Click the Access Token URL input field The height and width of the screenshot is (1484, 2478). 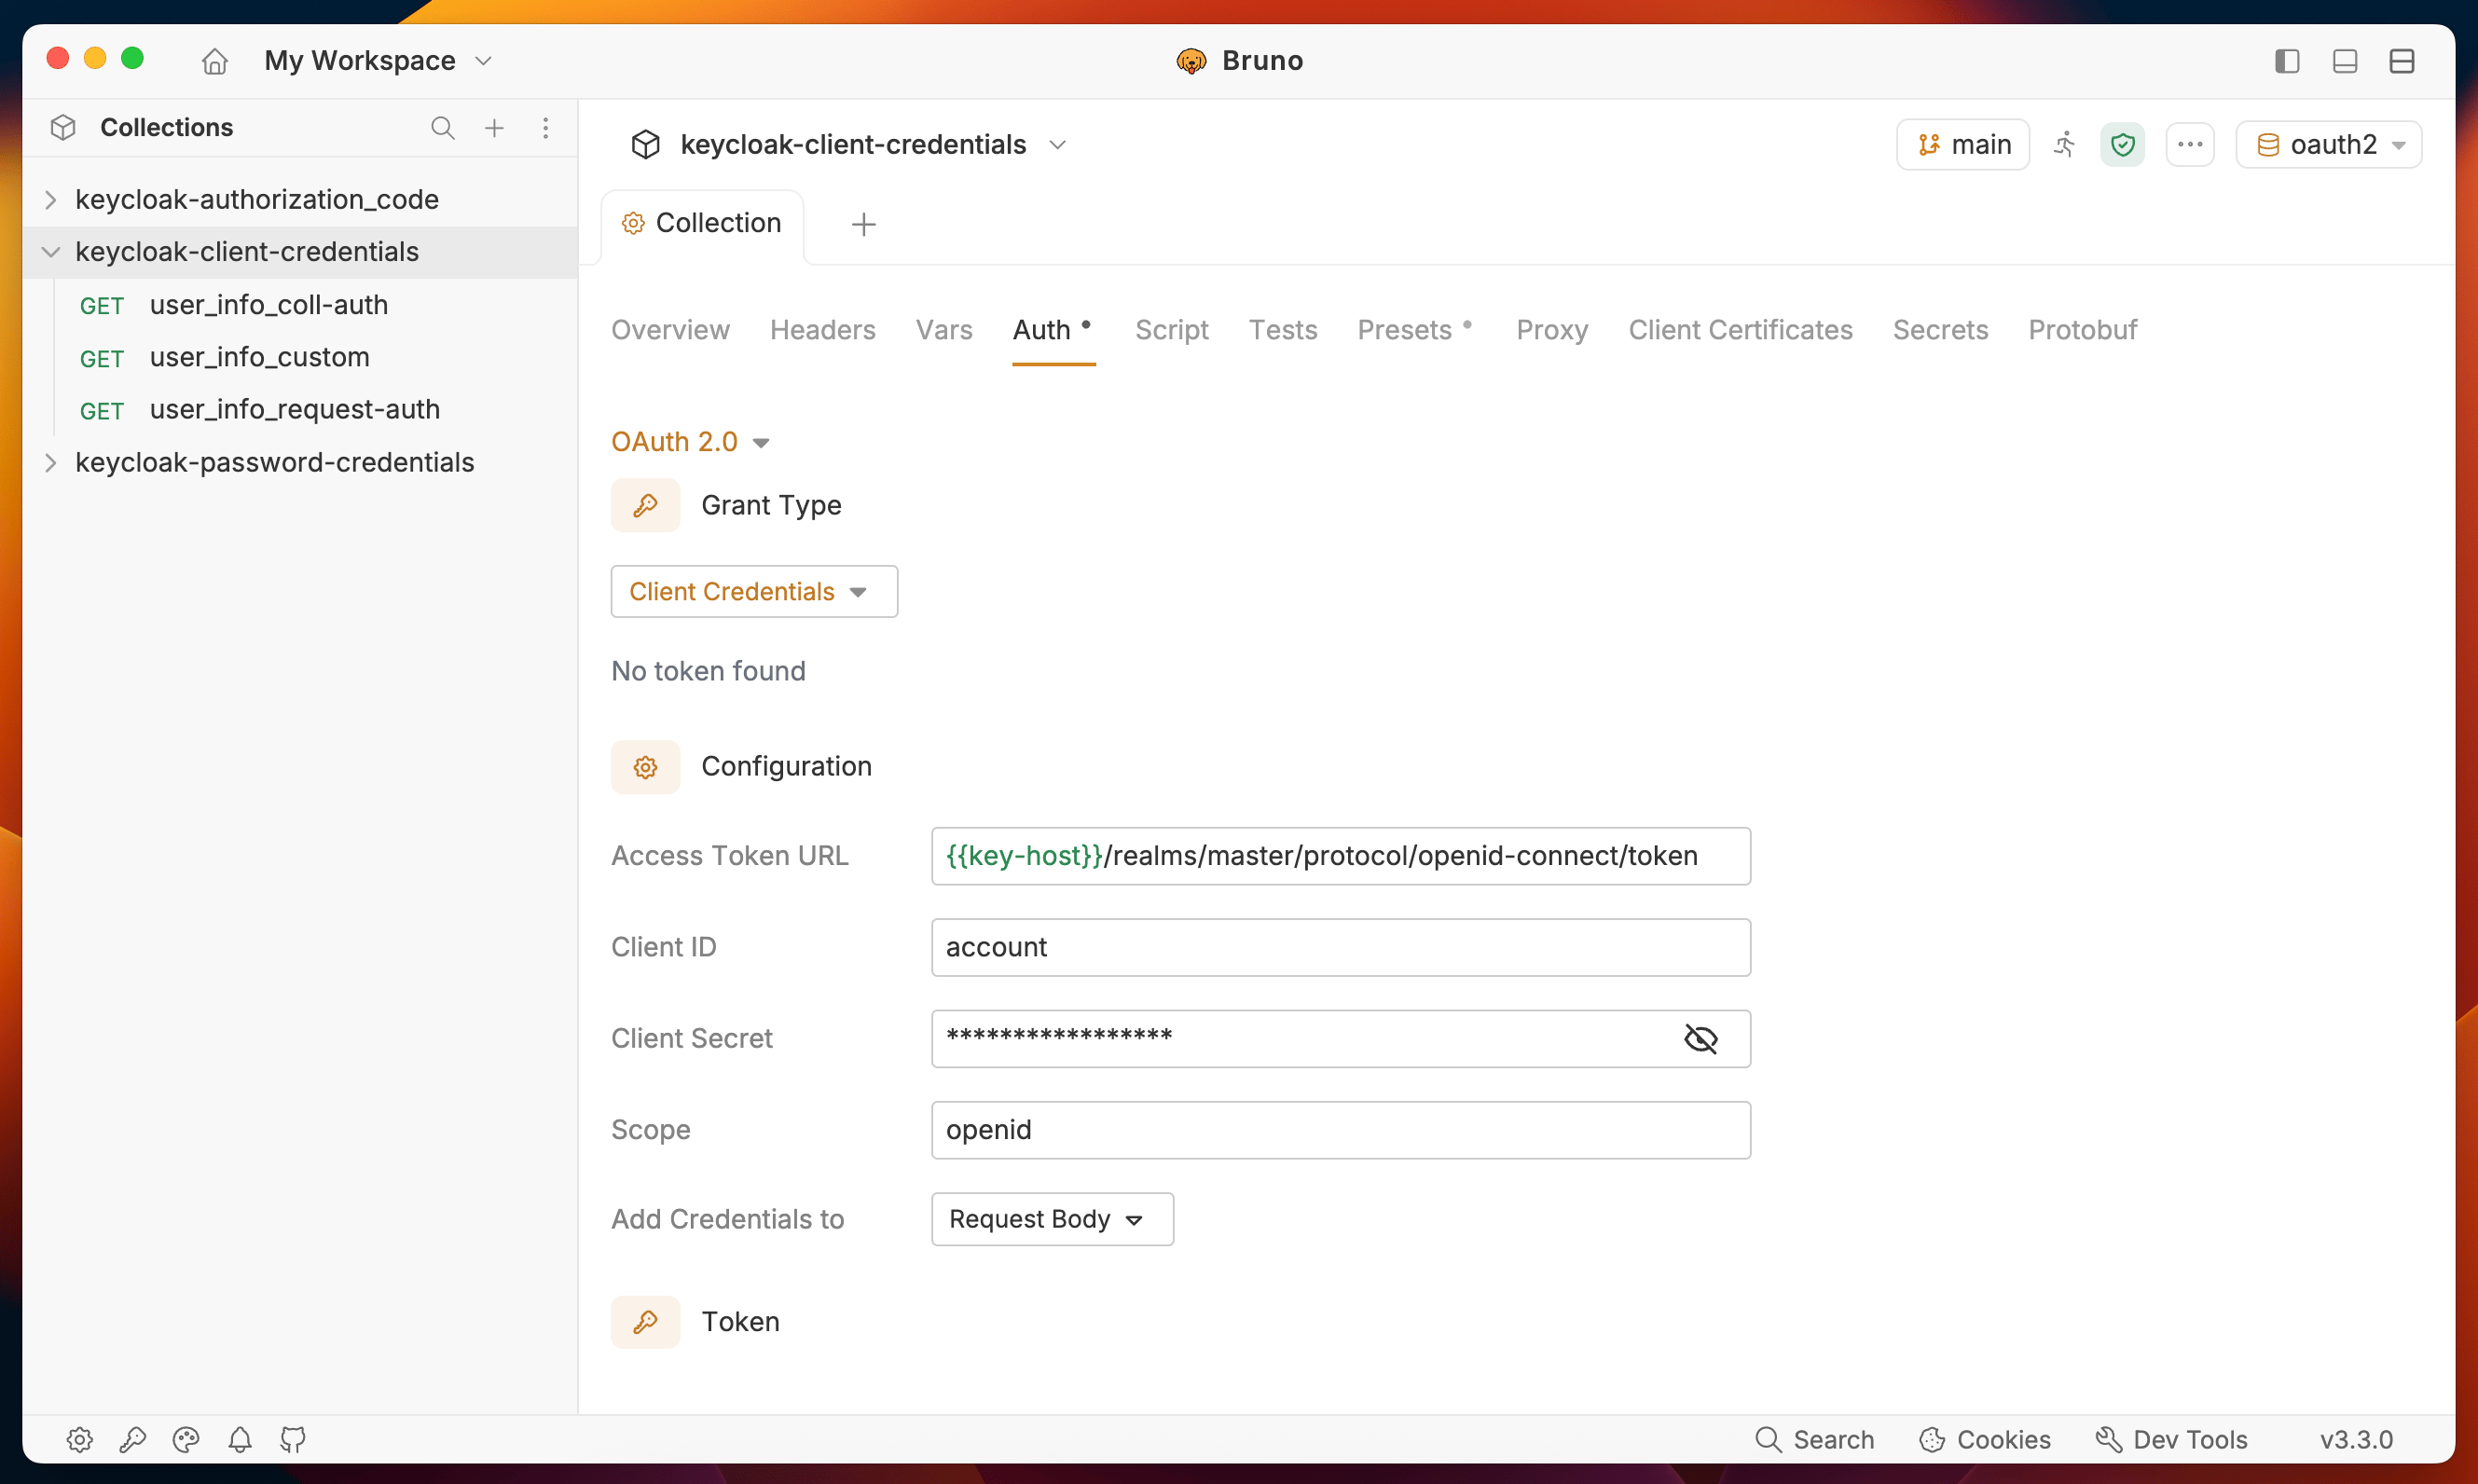[1340, 856]
